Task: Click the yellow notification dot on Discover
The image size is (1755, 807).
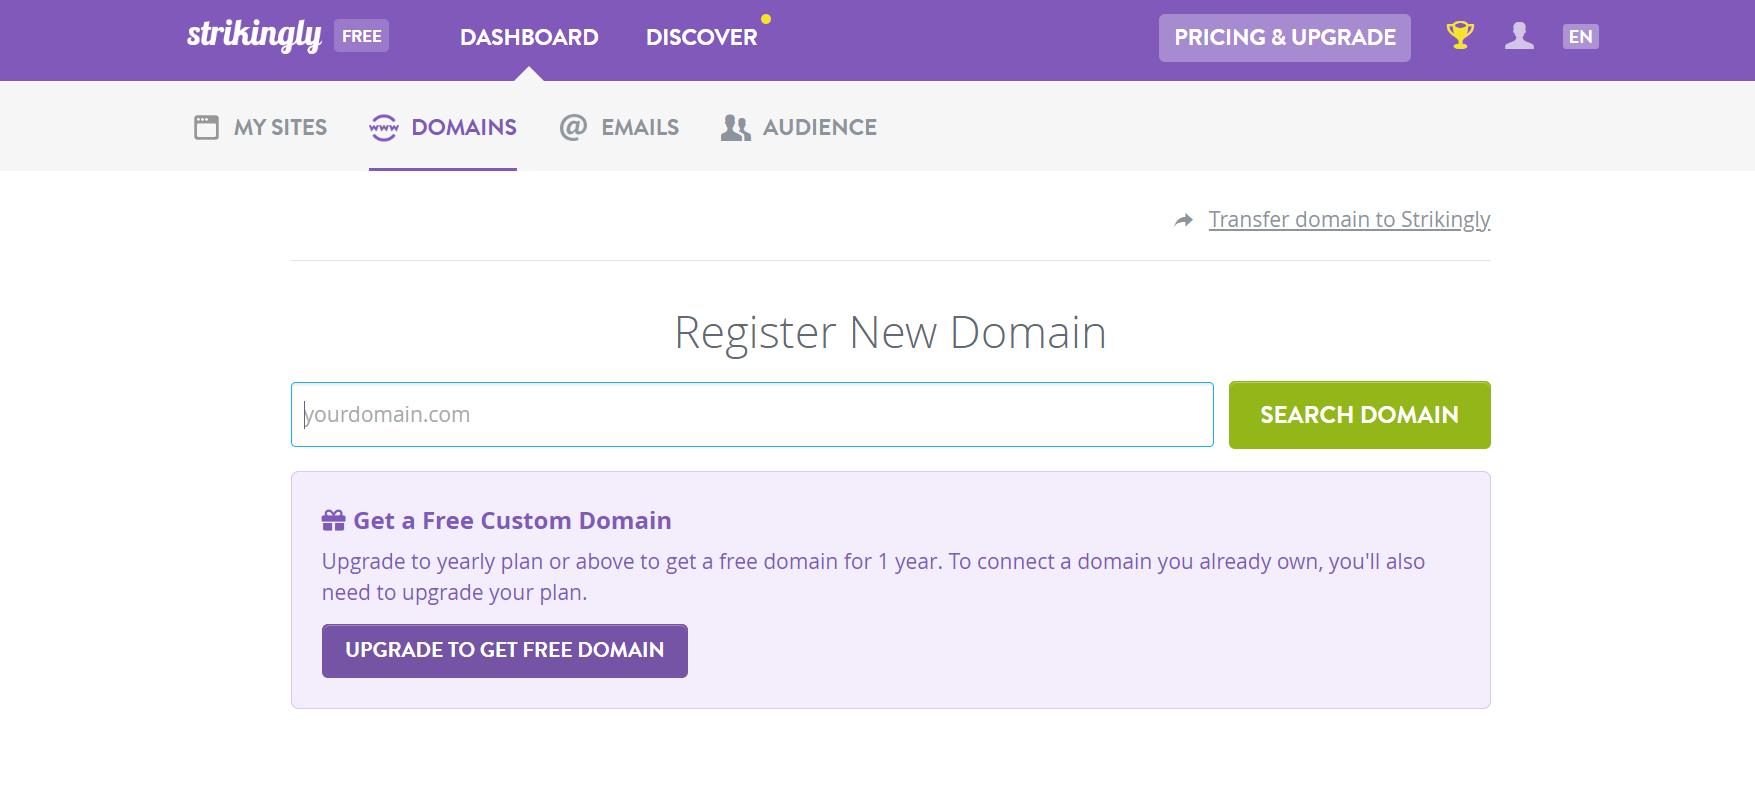Action: tap(766, 19)
